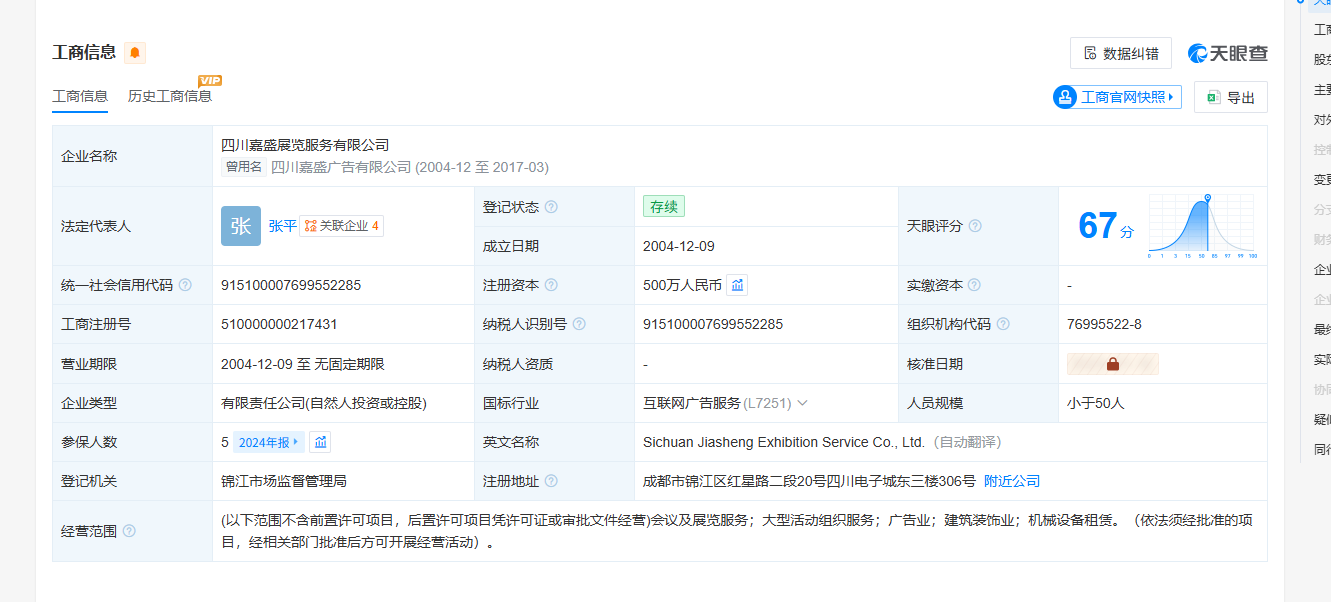Switch to 历史工商信息 tab
Screen dimensions: 1331x602
(170, 96)
